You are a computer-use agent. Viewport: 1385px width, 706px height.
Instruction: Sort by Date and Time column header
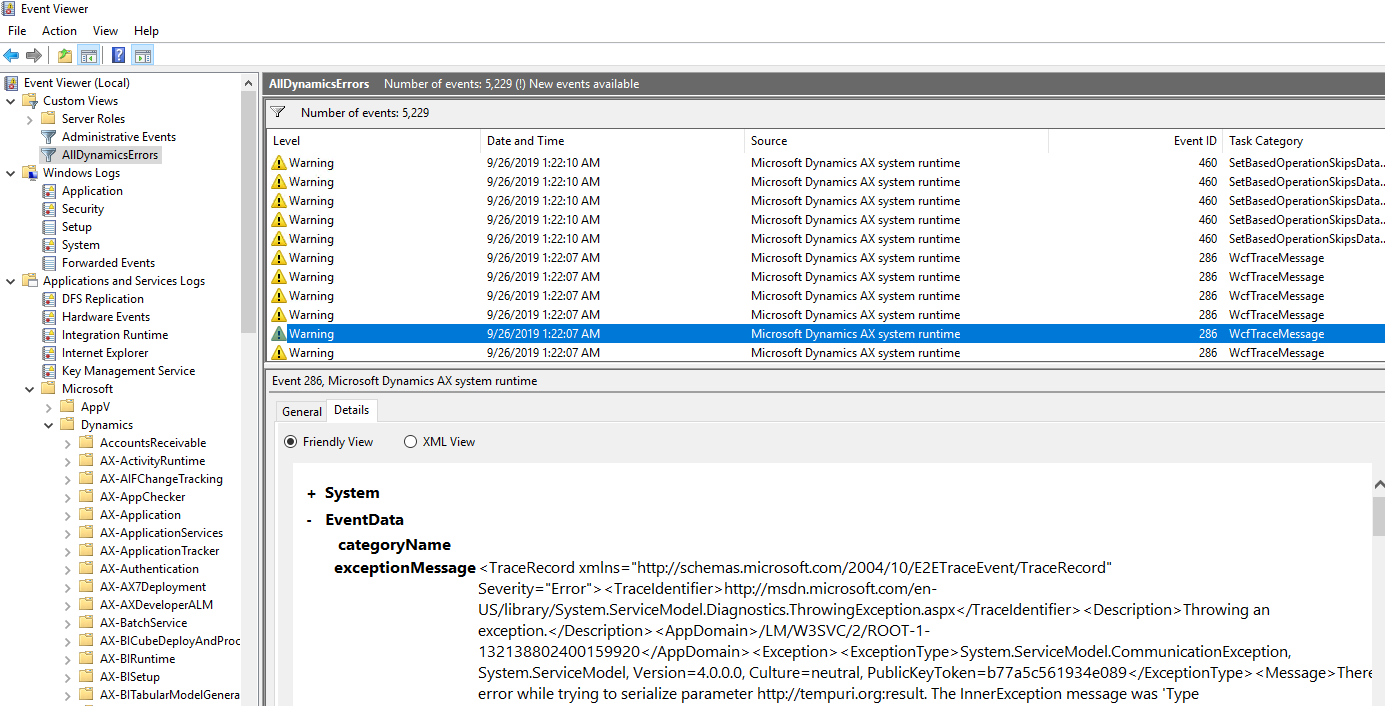613,141
